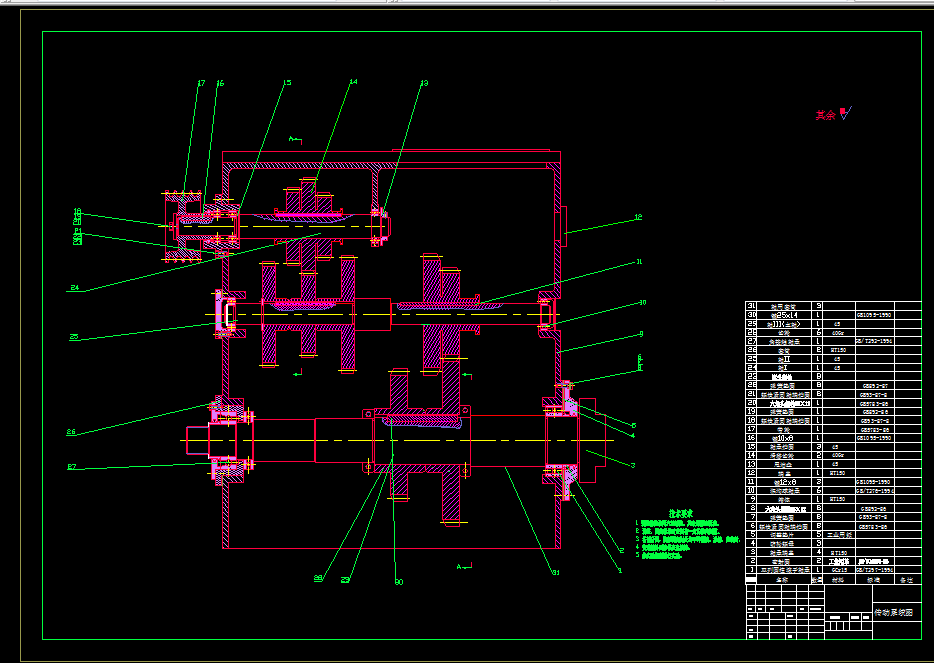Click the GCr15 material cell in row 1
This screenshot has width=934, height=663.
coord(839,570)
